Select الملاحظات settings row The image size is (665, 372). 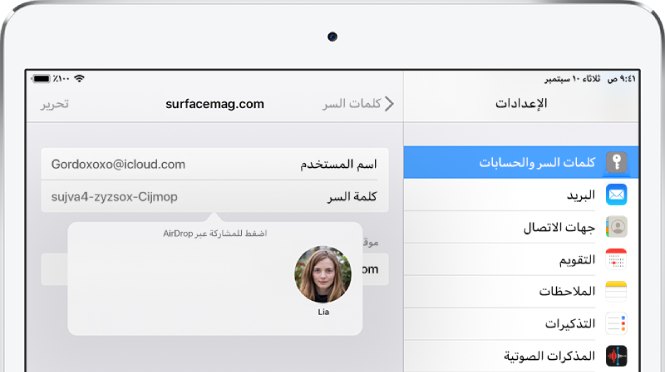click(x=521, y=291)
